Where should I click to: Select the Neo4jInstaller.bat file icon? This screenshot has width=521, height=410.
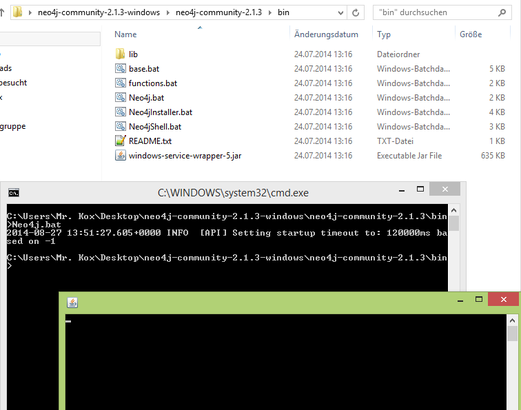120,112
